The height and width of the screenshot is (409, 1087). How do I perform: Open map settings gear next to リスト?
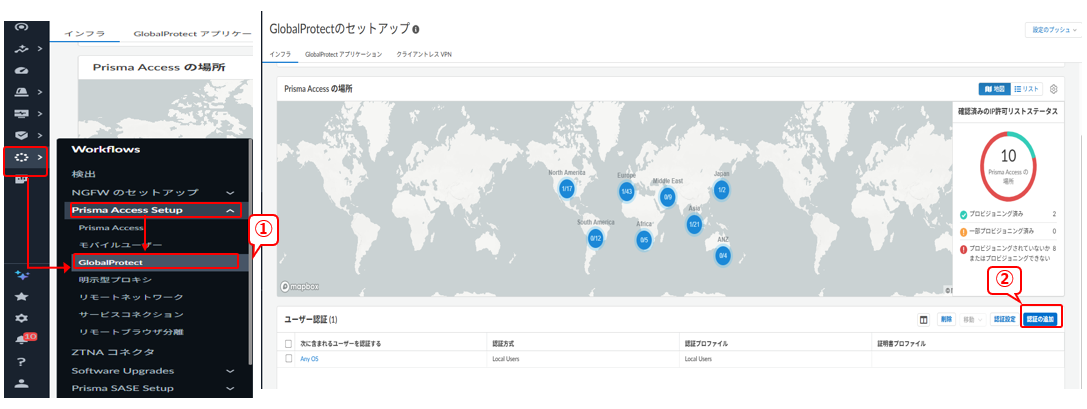coord(1053,89)
